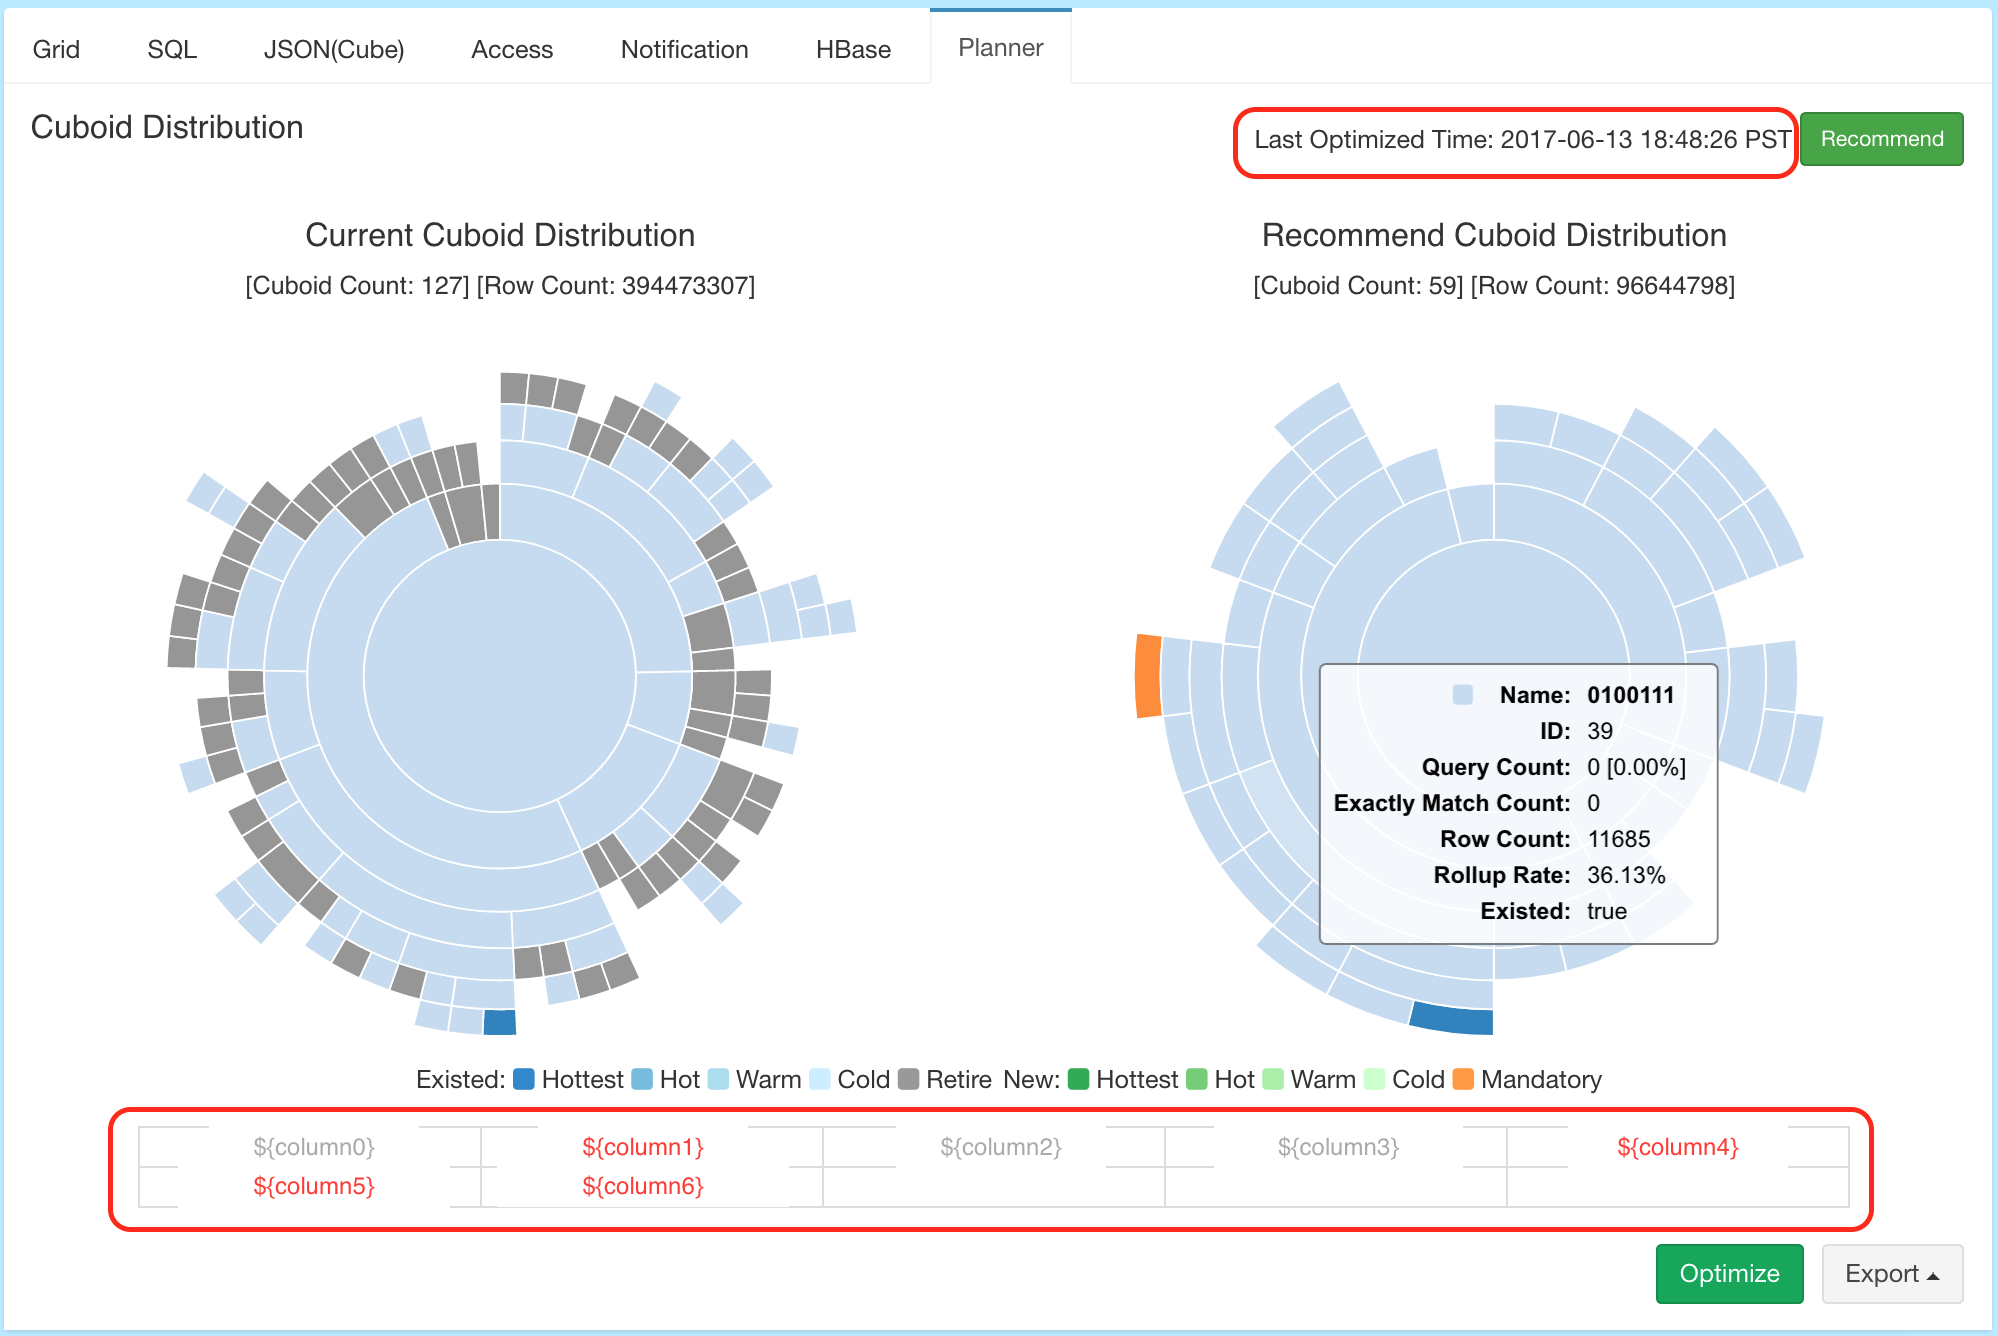Go to the Access tab

(x=512, y=49)
